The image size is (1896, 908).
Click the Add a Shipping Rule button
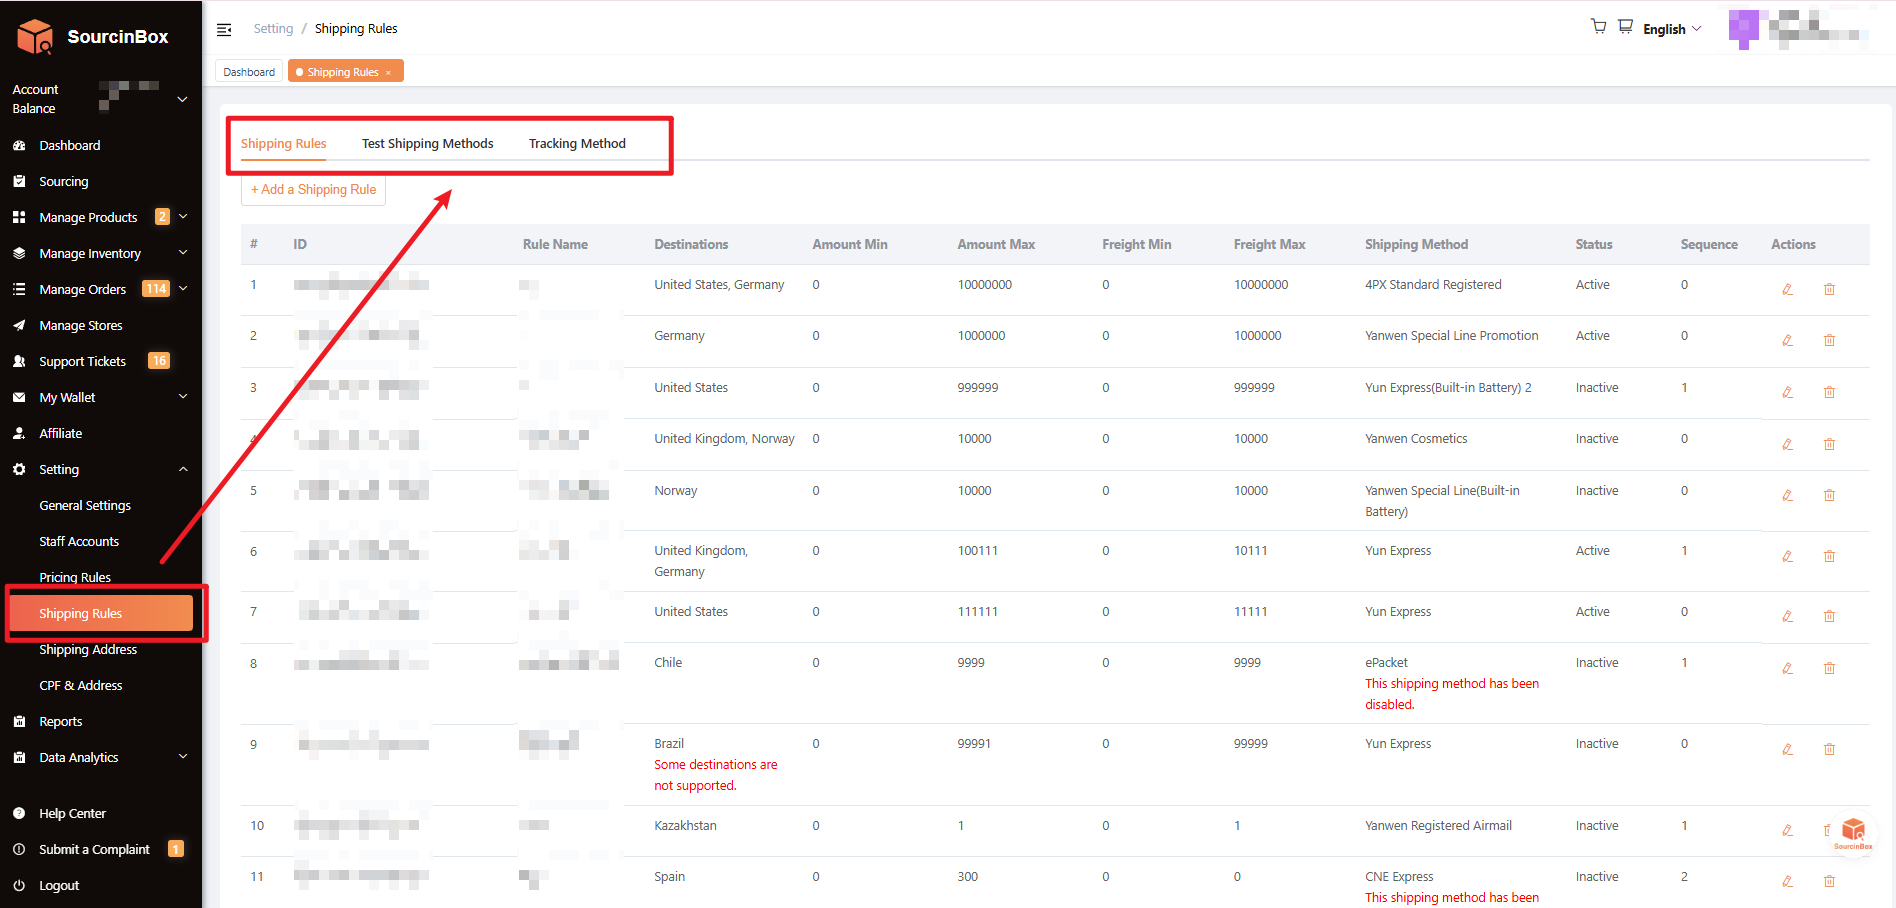point(313,190)
